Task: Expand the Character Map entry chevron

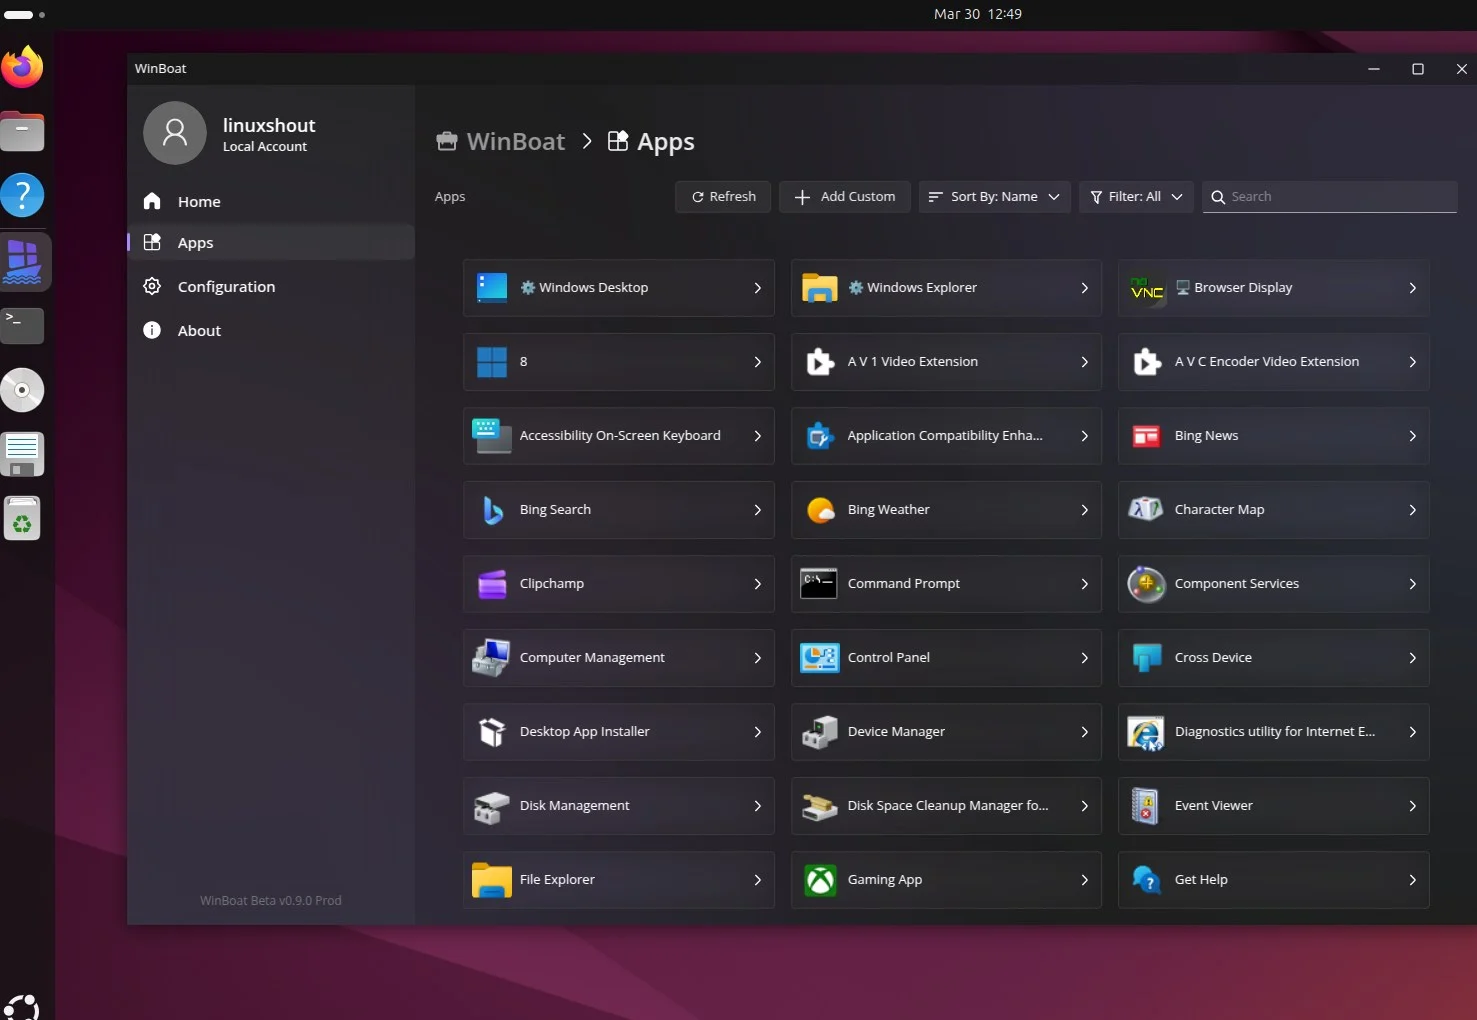Action: [x=1412, y=510]
